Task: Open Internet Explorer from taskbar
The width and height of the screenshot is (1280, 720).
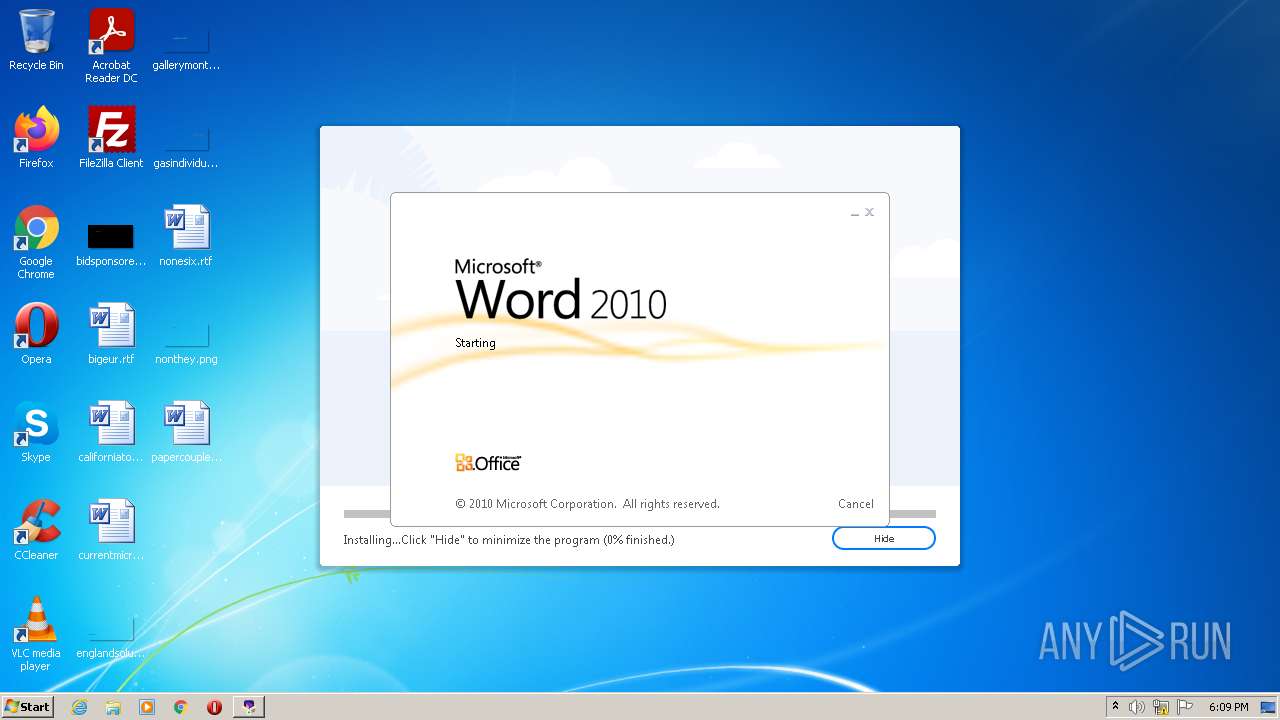Action: click(79, 707)
